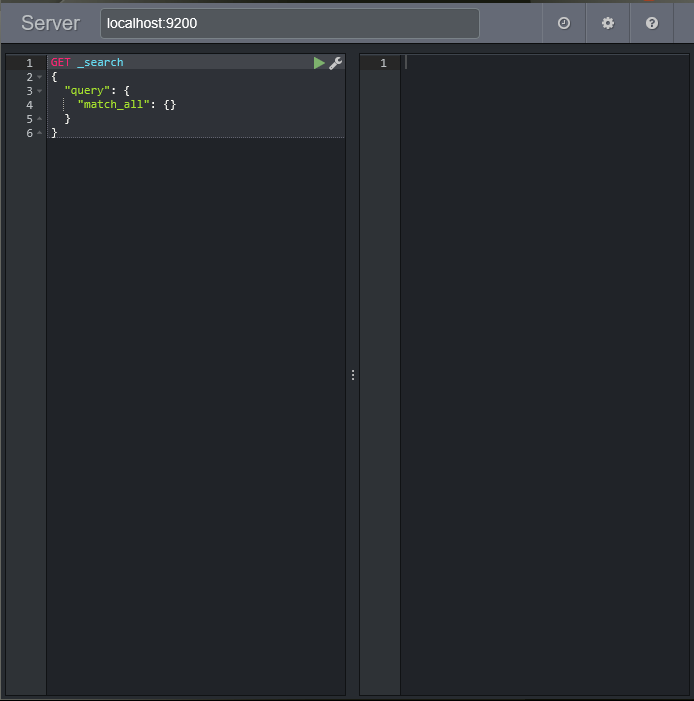
Task: Fold the "query" block at line 3
Action: [40, 91]
